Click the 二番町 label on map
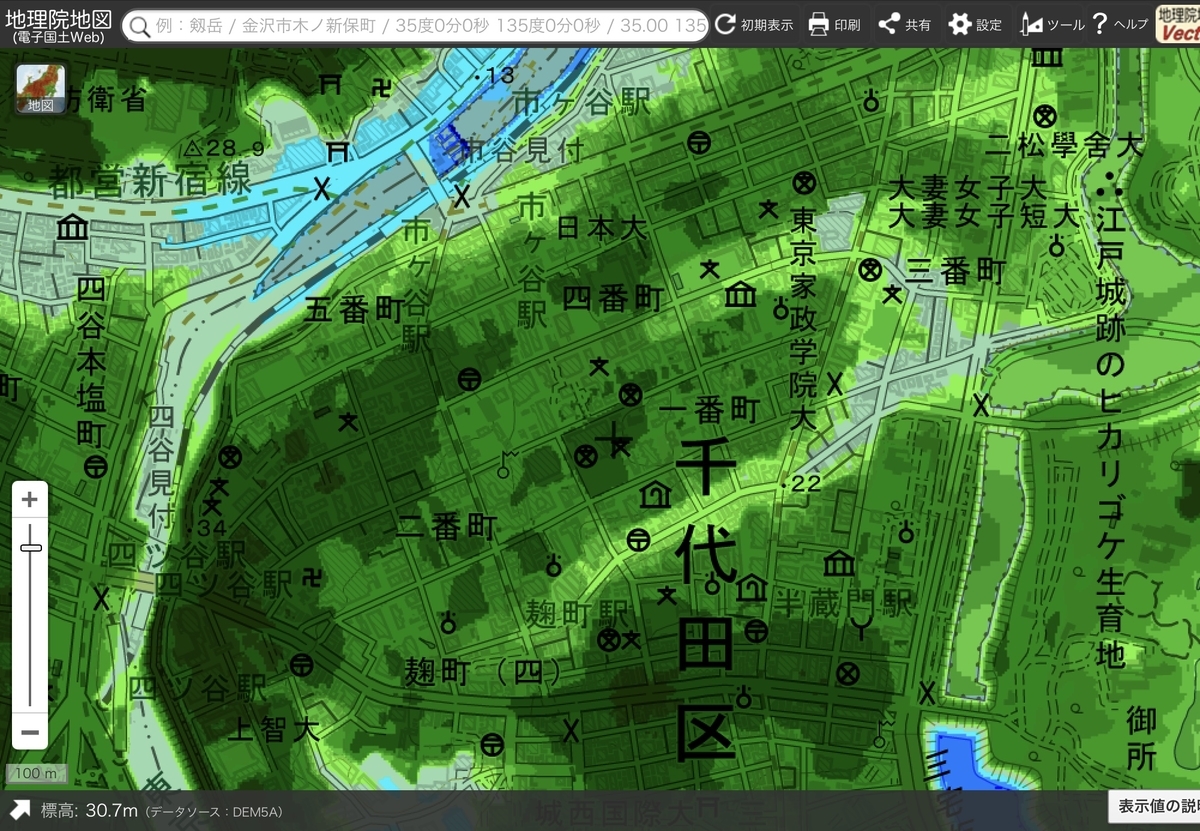This screenshot has width=1200, height=831. [x=446, y=527]
